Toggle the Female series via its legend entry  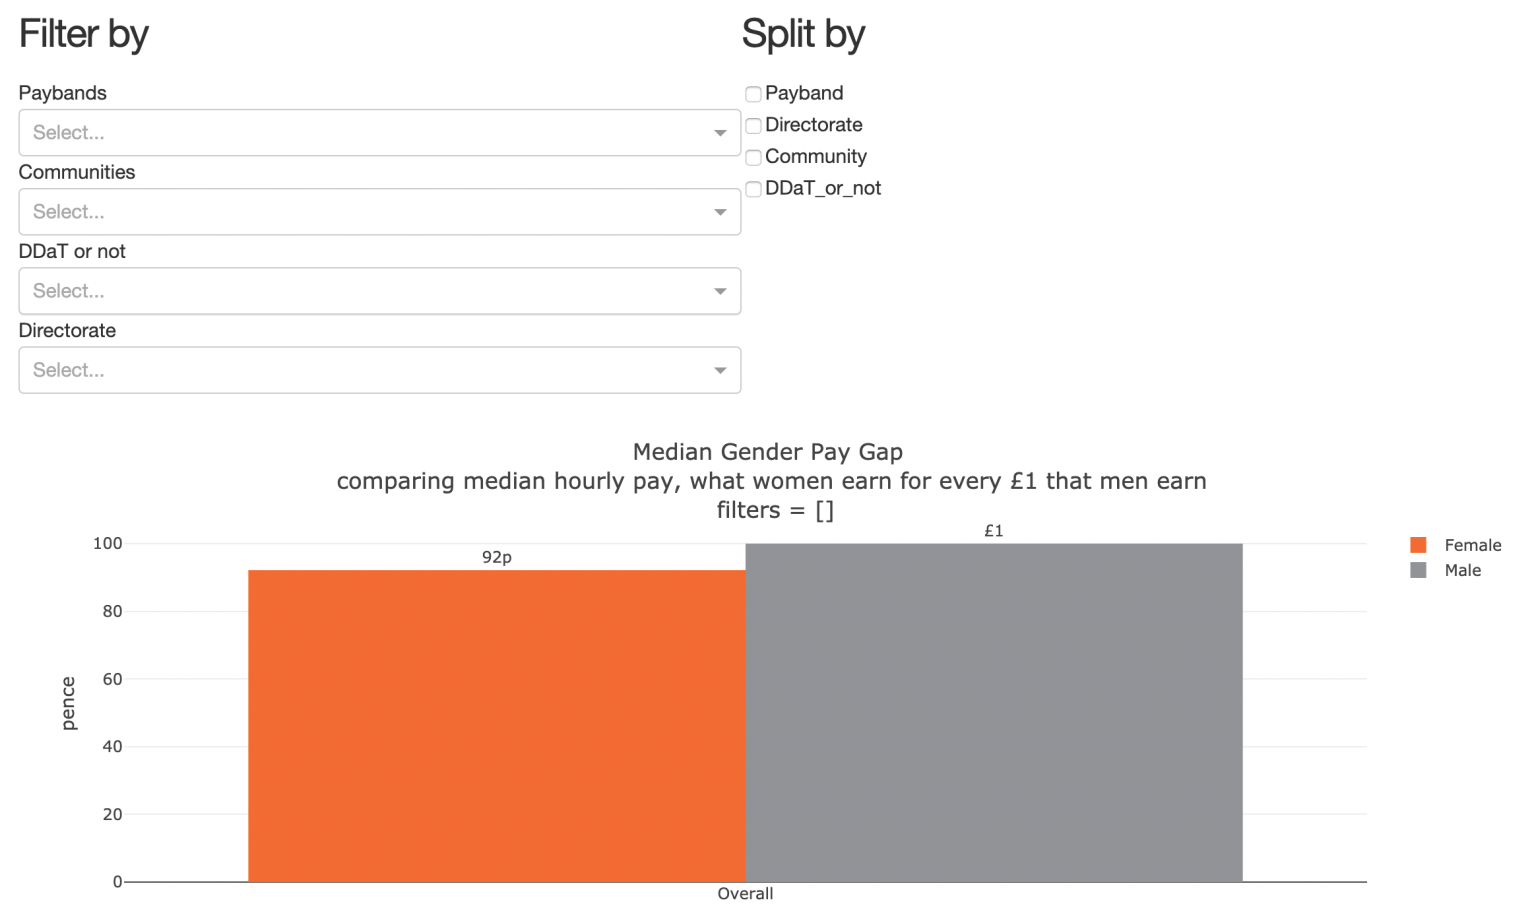click(1472, 544)
